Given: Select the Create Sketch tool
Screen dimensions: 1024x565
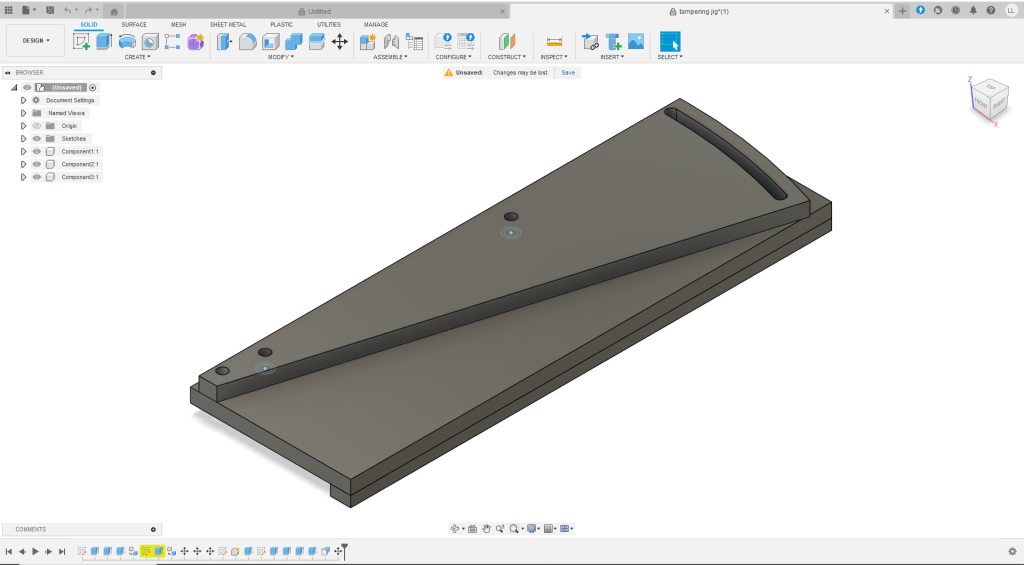Looking at the screenshot, I should pyautogui.click(x=82, y=42).
